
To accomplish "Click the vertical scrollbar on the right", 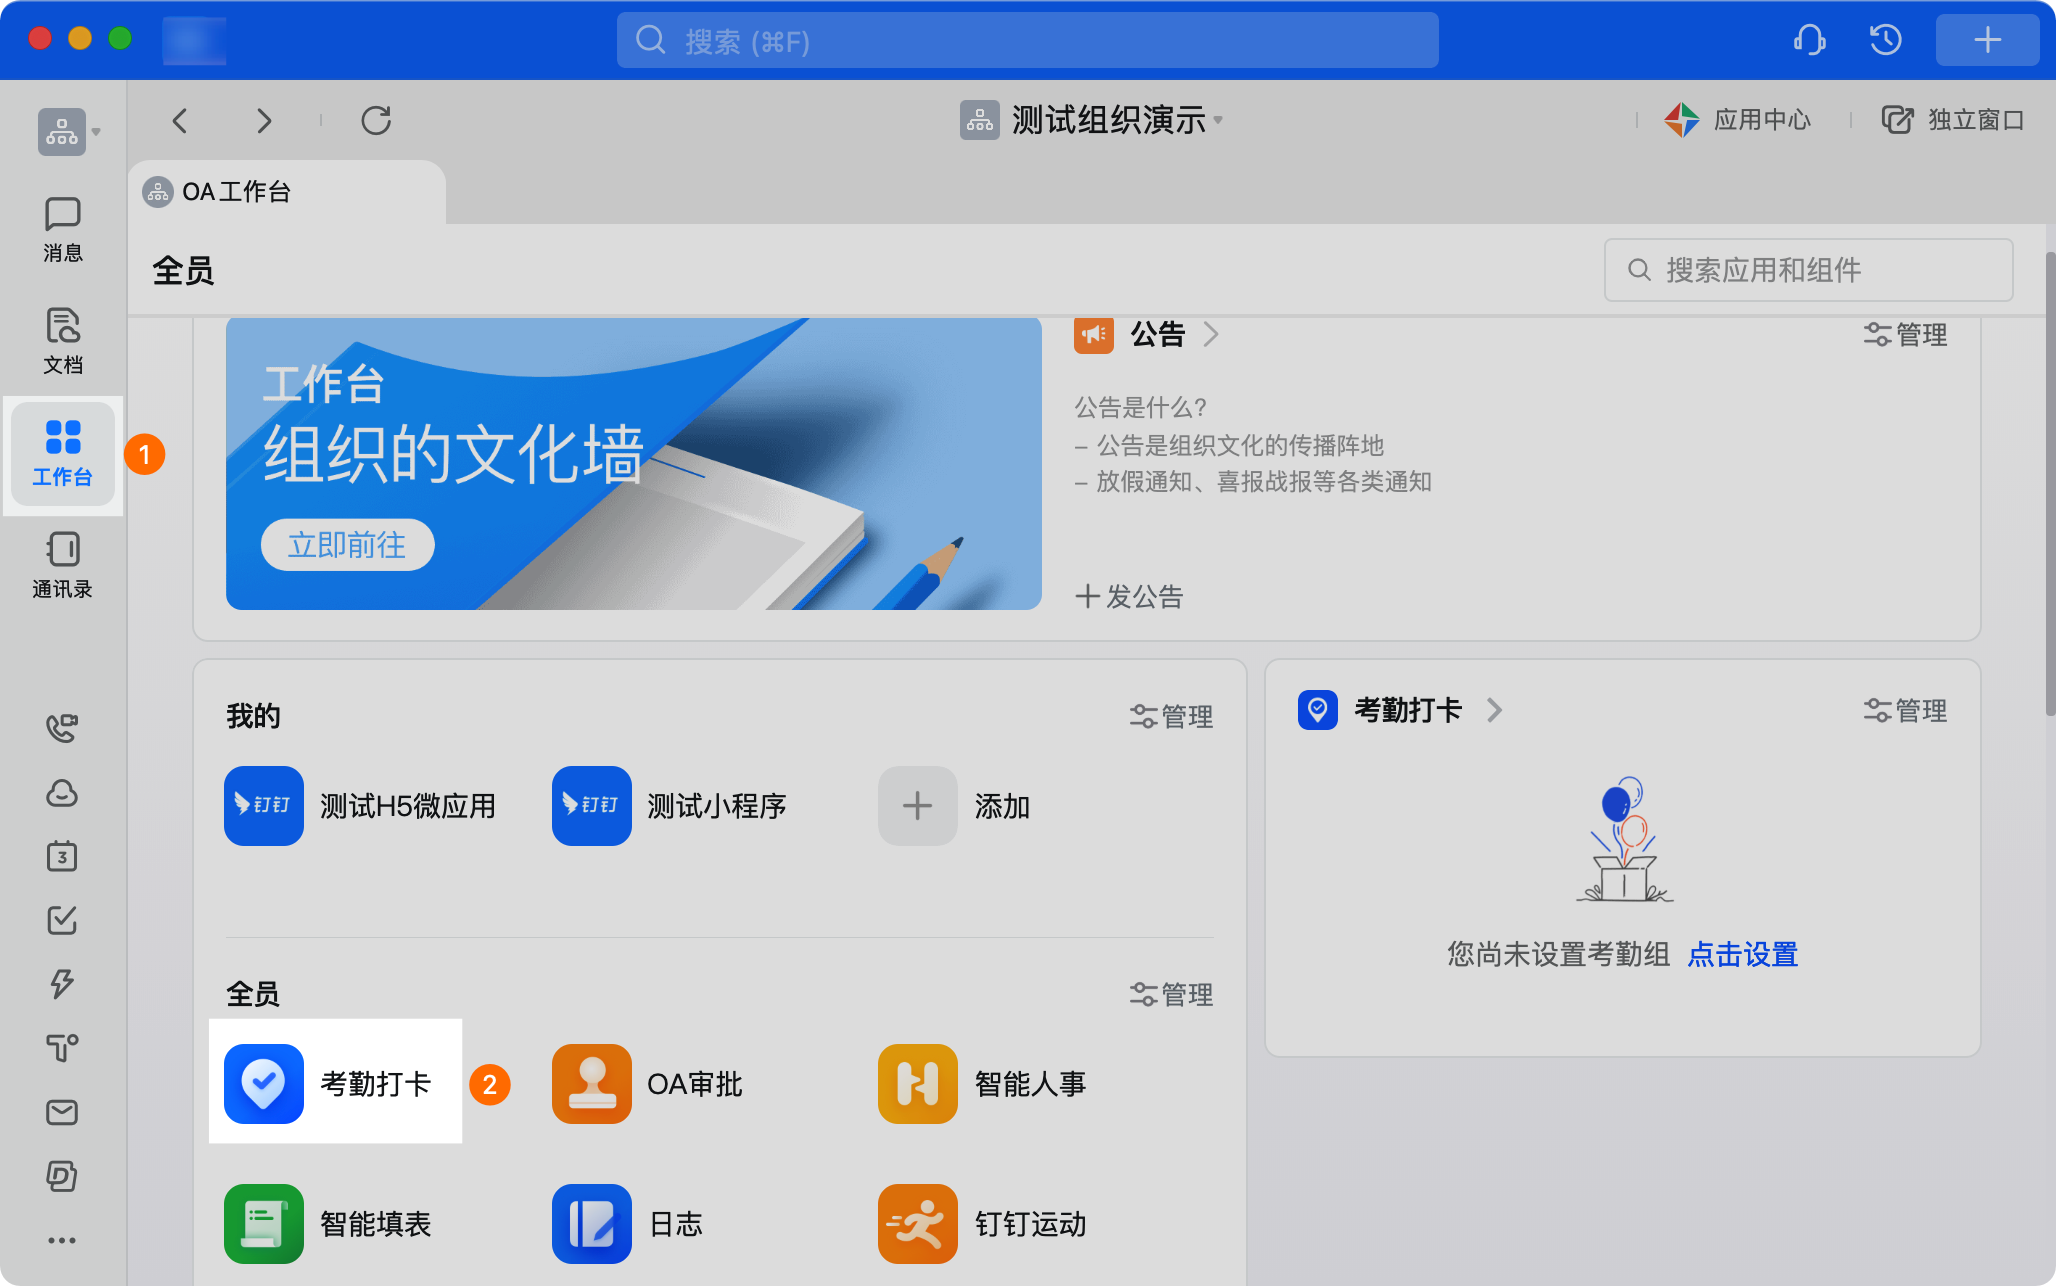I will 2049,483.
